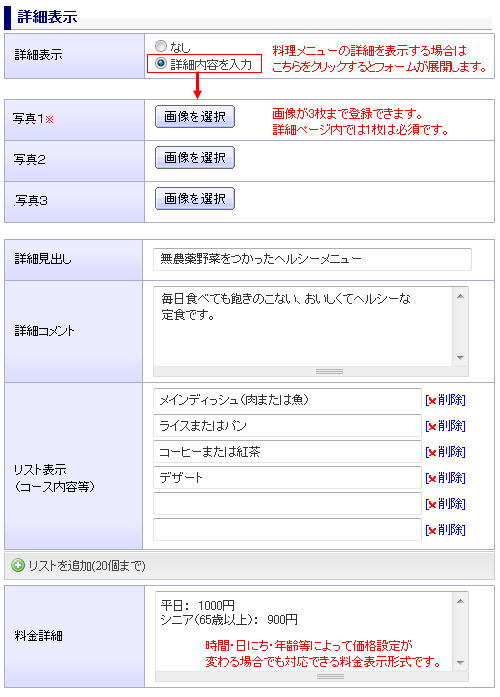
Task: Edit the ライスまたはパン list field
Action: pyautogui.click(x=287, y=425)
